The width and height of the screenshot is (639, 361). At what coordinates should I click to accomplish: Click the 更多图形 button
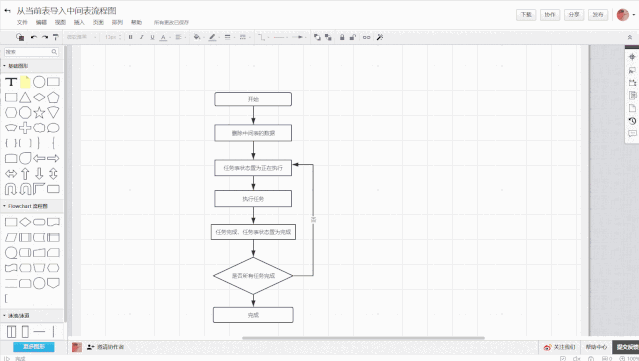[33, 347]
